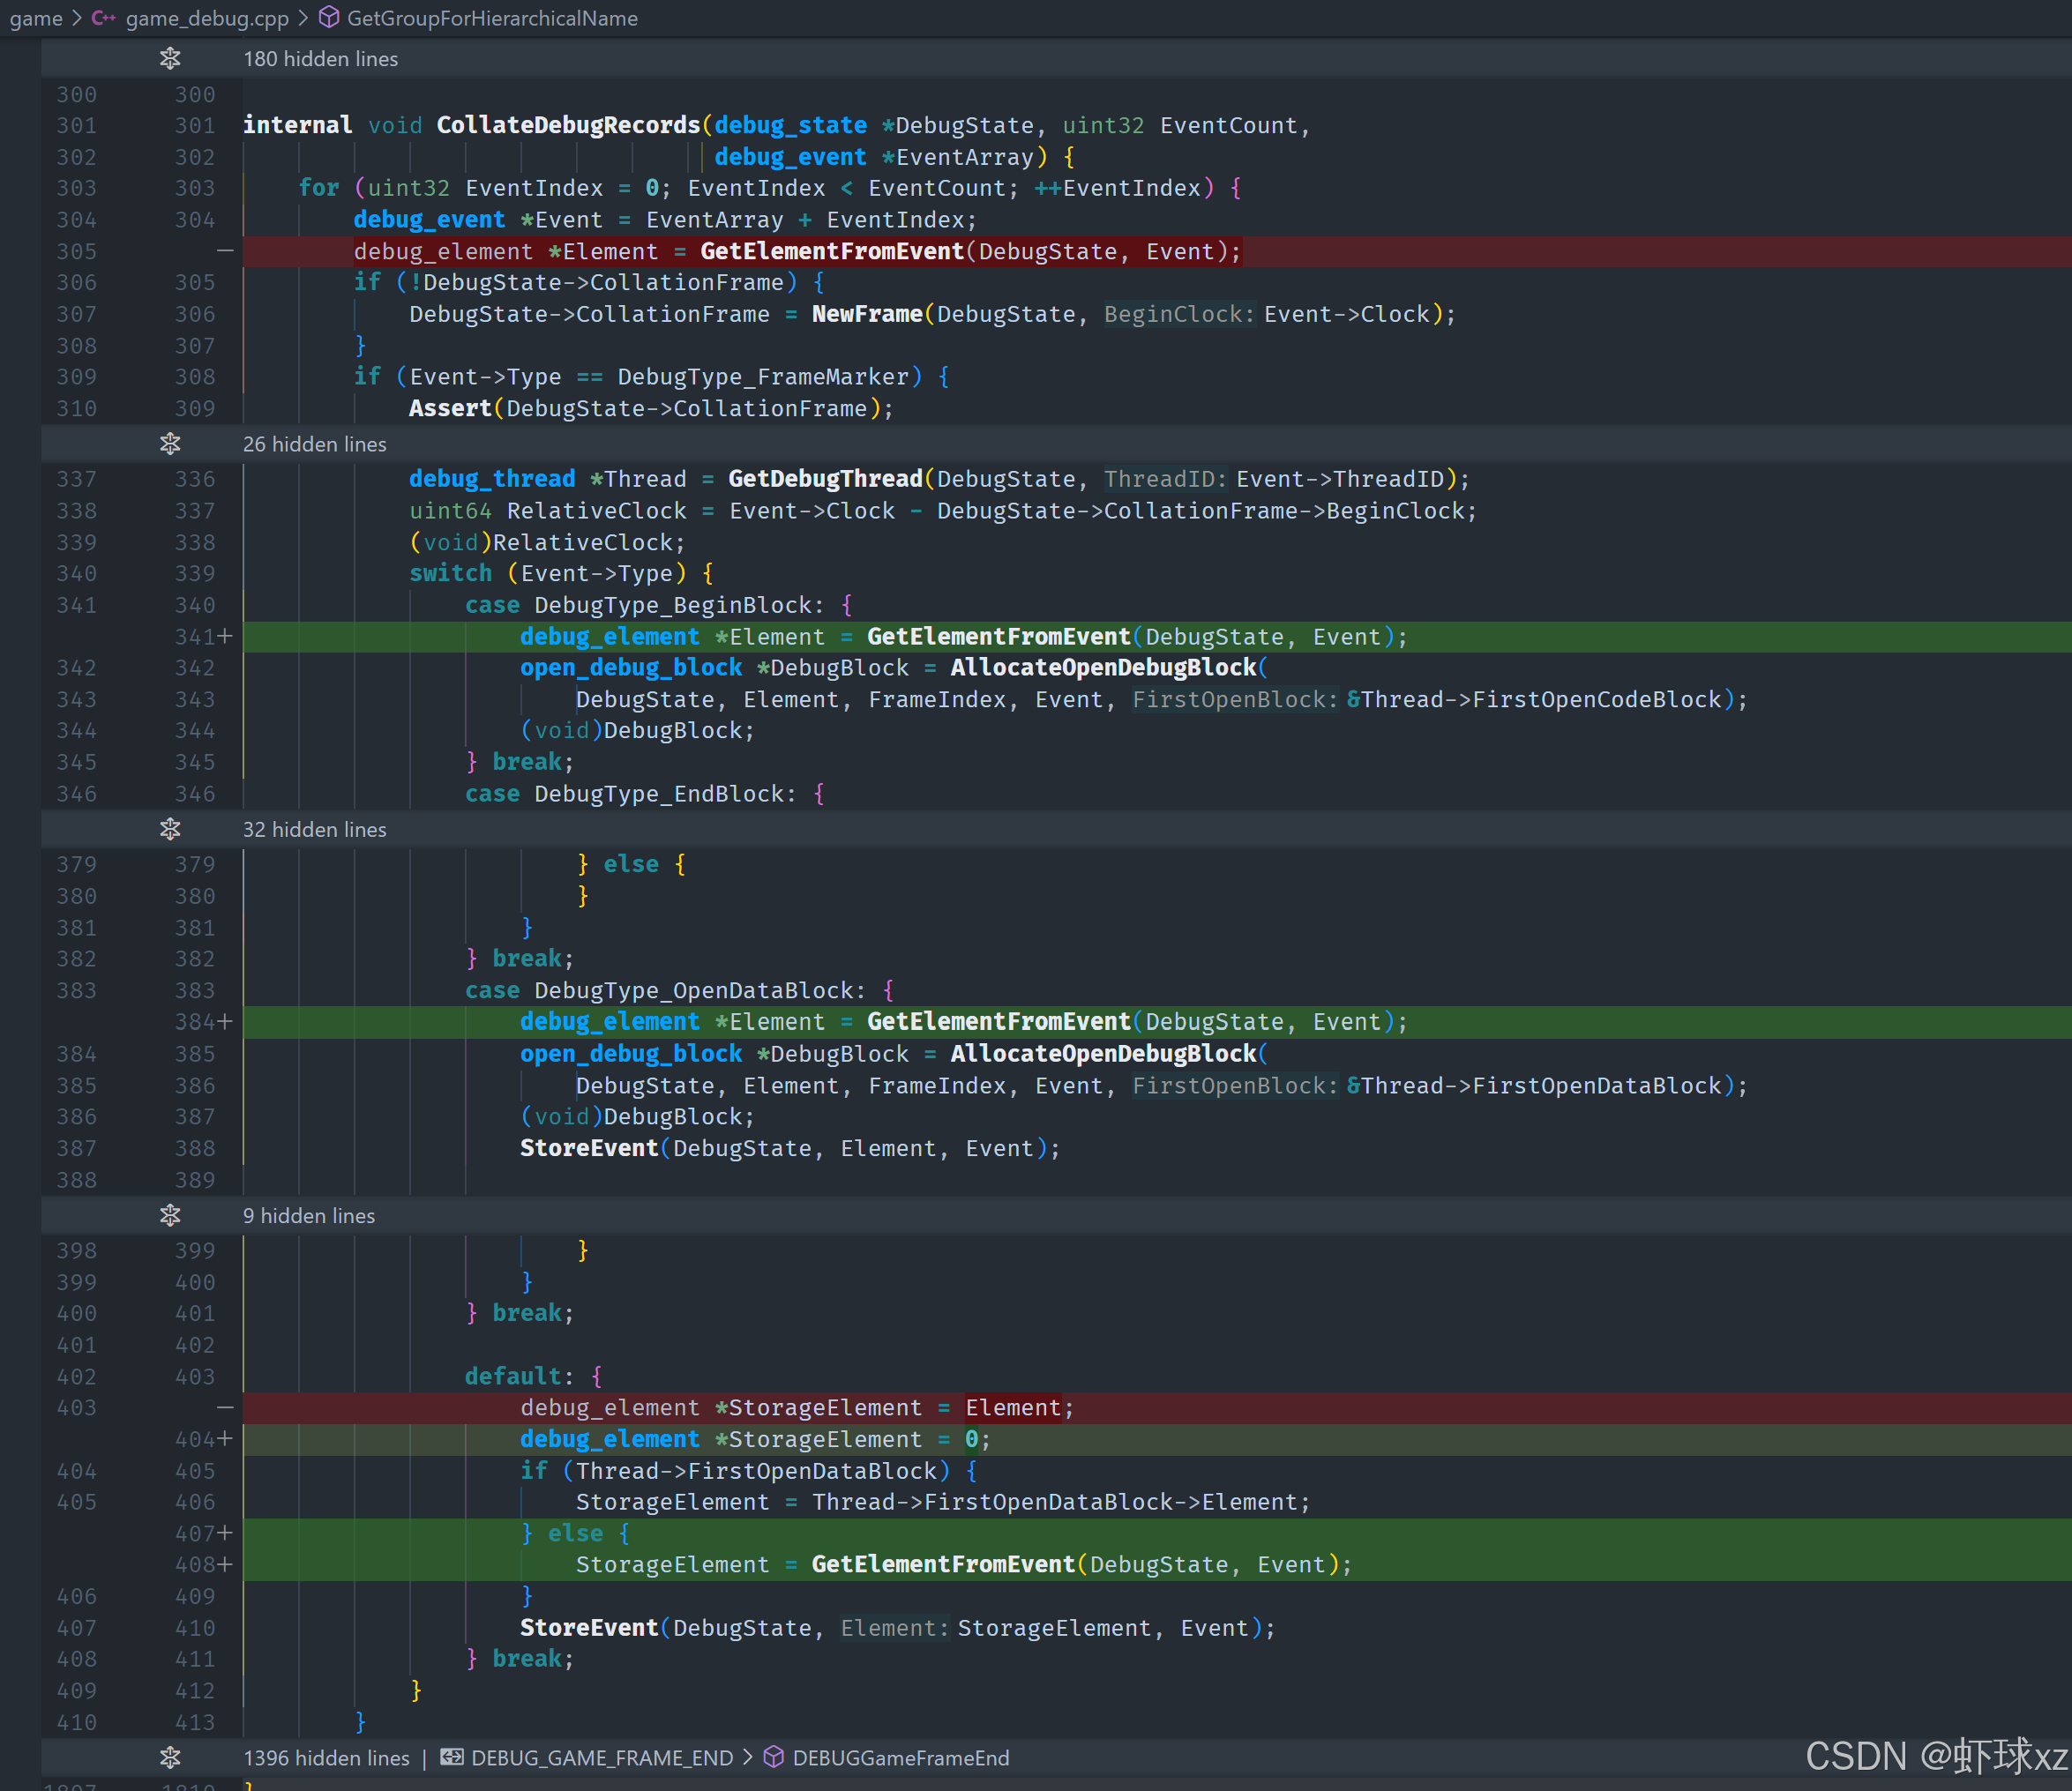Image resolution: width=2072 pixels, height=1791 pixels.
Task: Click plus marker on added line 341
Action: tap(225, 636)
